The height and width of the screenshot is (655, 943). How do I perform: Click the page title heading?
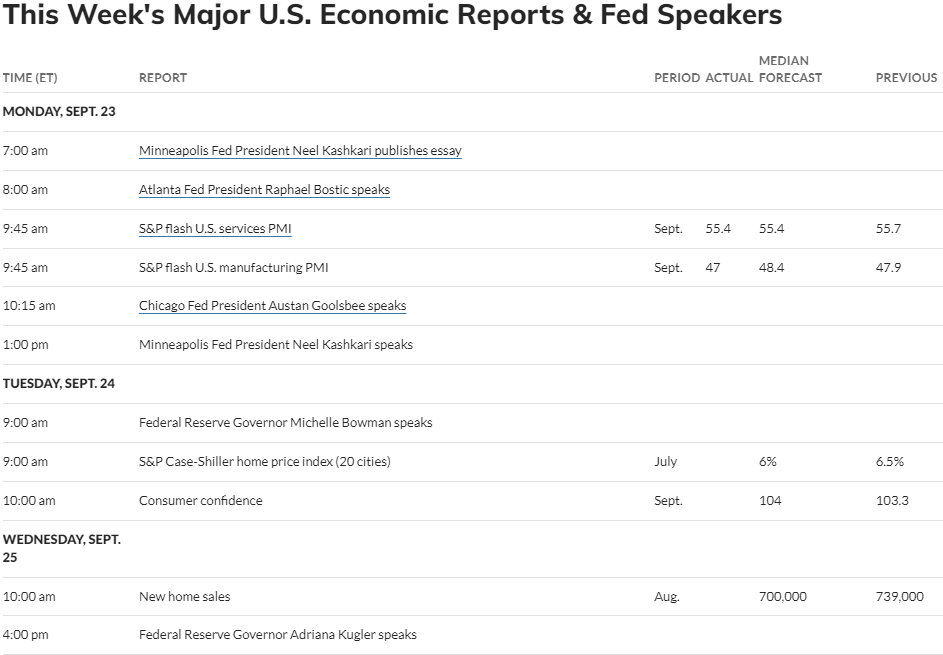(392, 14)
